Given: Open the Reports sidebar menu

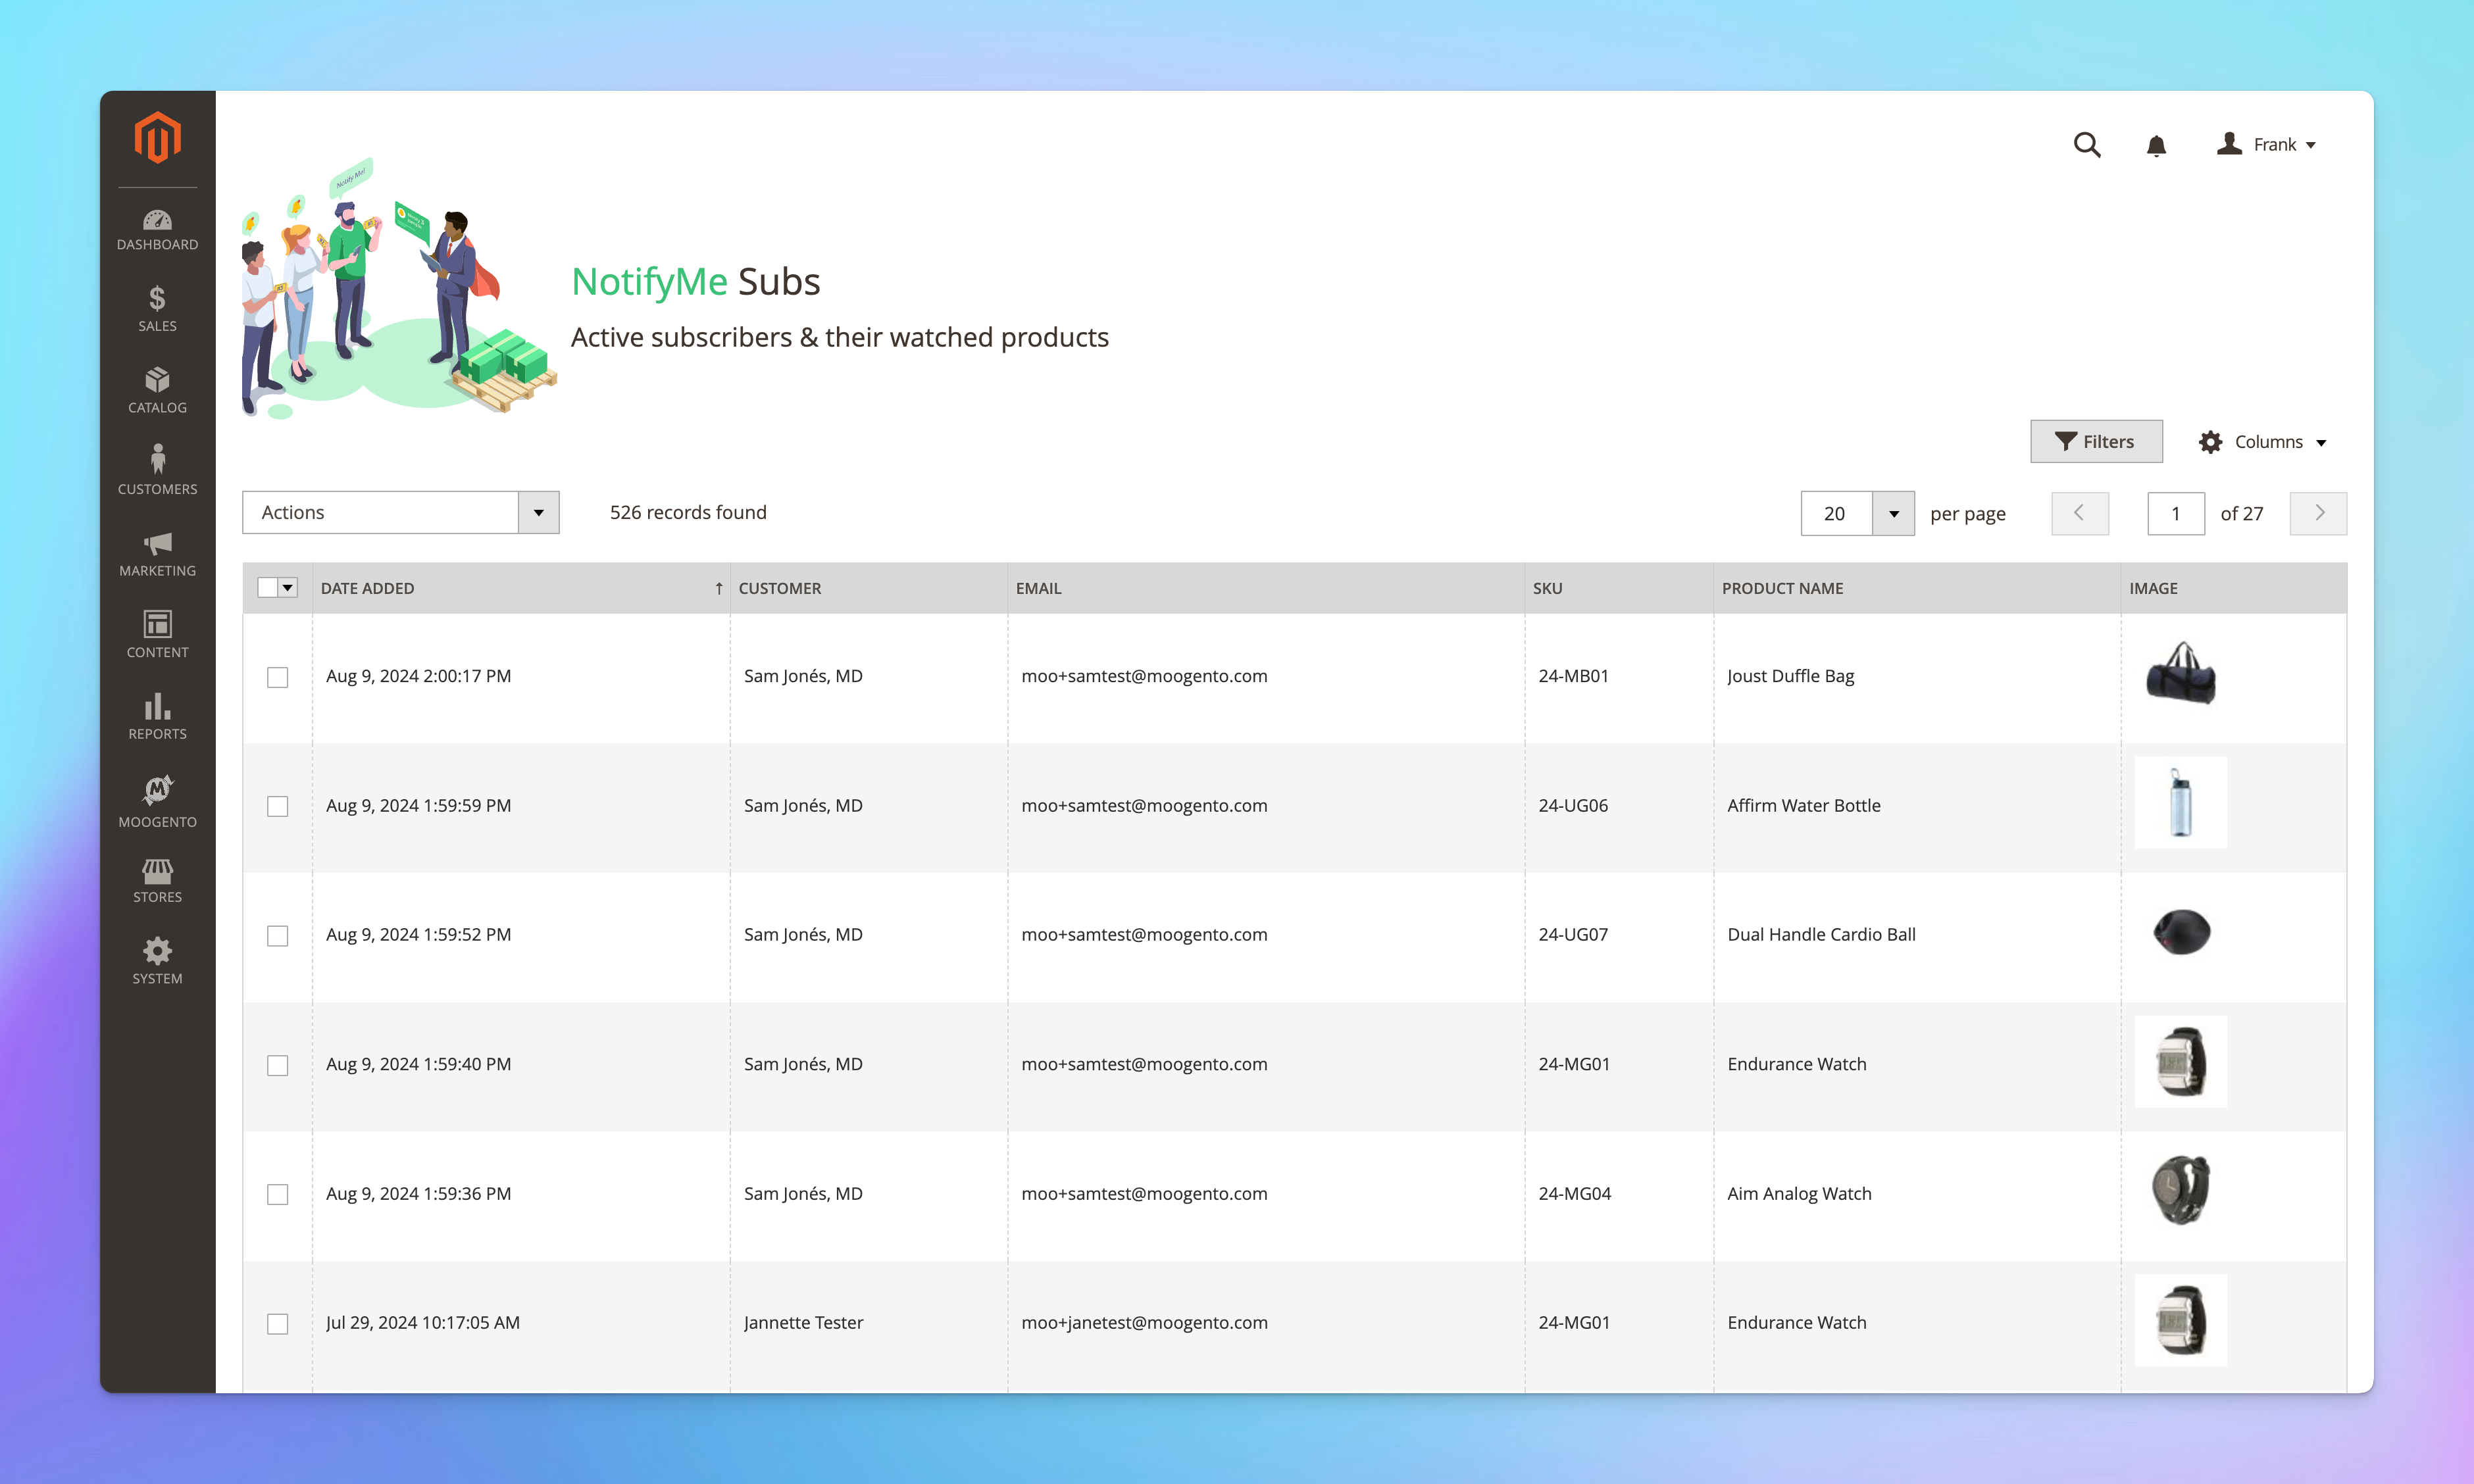Looking at the screenshot, I should (157, 717).
